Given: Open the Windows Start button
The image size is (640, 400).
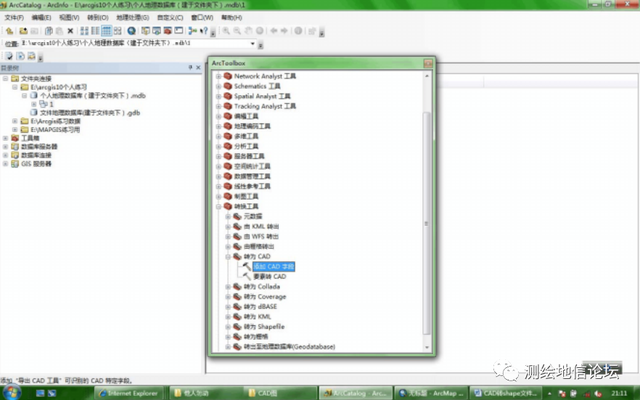Looking at the screenshot, I should [12, 393].
